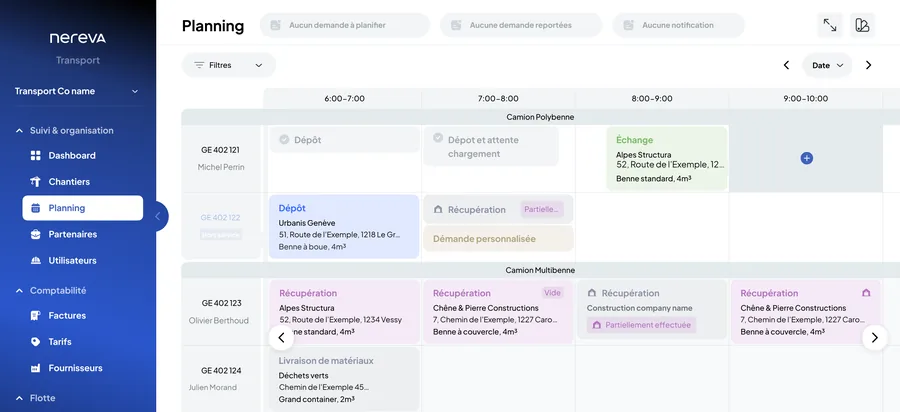The image size is (900, 412).
Task: Click the Chantiers crane icon
Action: click(x=36, y=182)
